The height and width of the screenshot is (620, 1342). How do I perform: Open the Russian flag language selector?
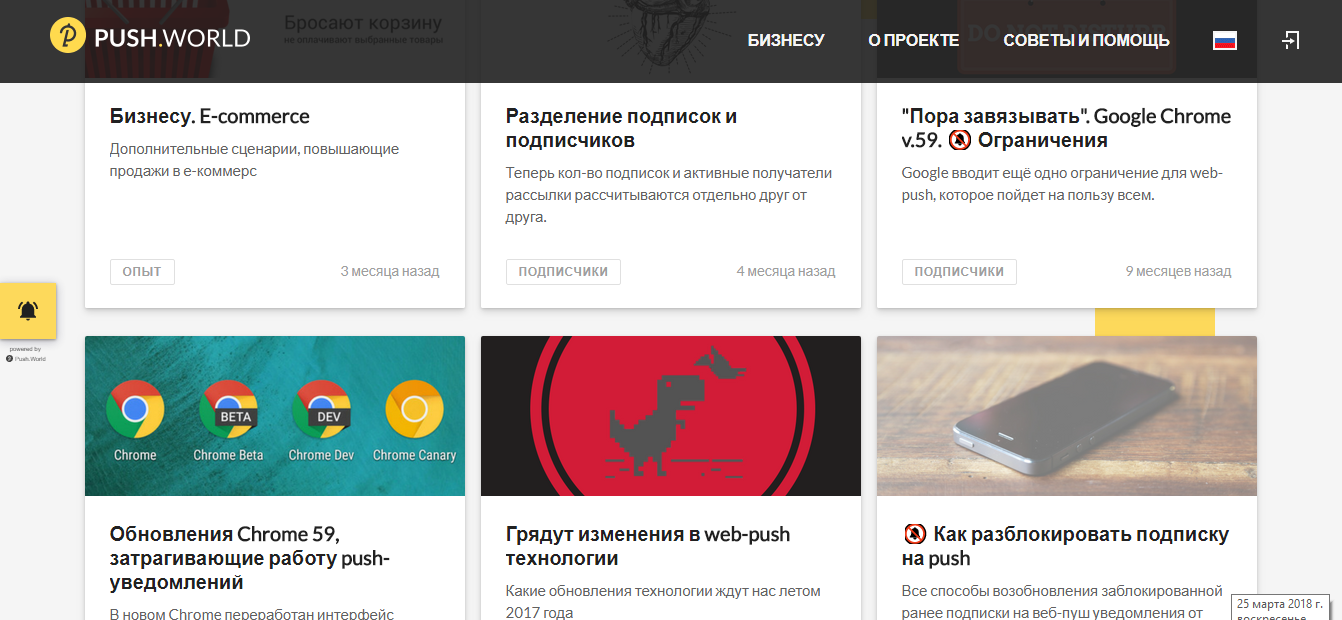tap(1225, 41)
